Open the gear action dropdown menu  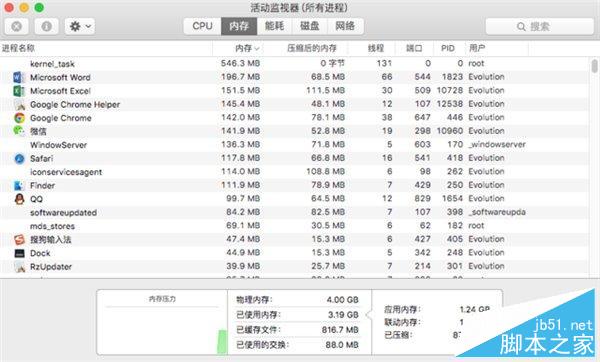(80, 26)
